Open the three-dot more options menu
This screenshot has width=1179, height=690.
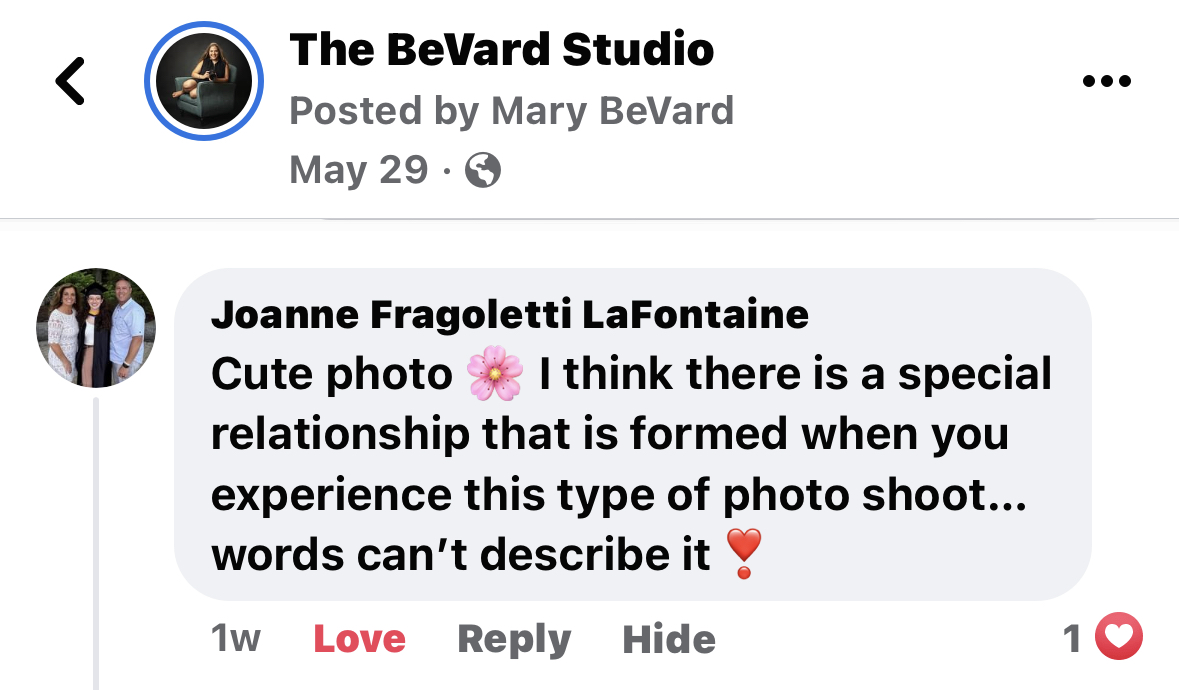pyautogui.click(x=1107, y=81)
